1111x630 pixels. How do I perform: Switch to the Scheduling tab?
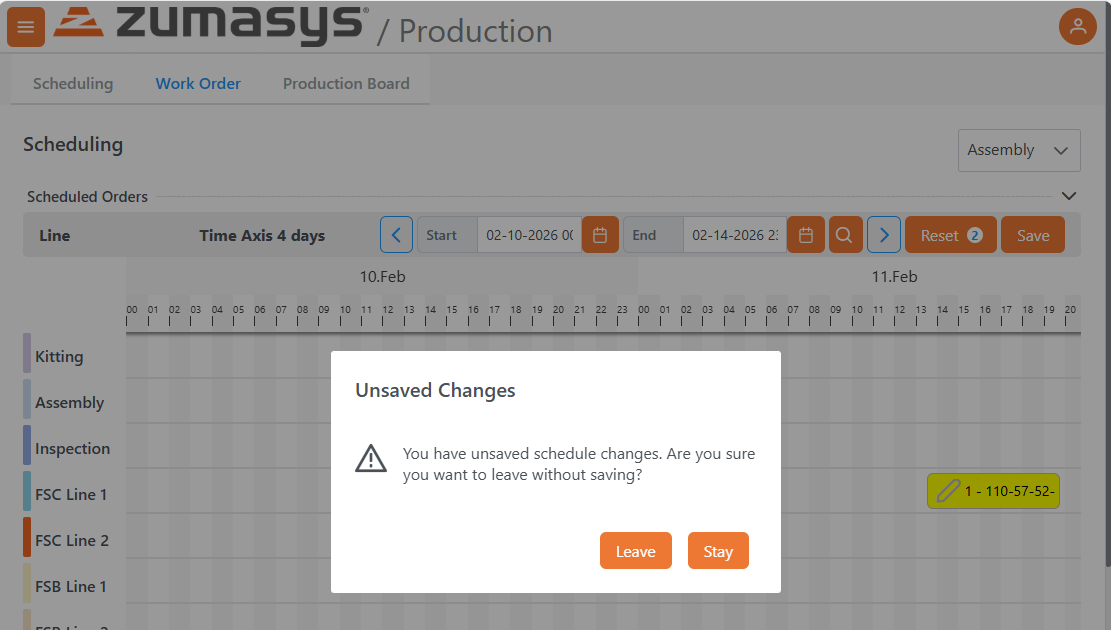point(72,83)
